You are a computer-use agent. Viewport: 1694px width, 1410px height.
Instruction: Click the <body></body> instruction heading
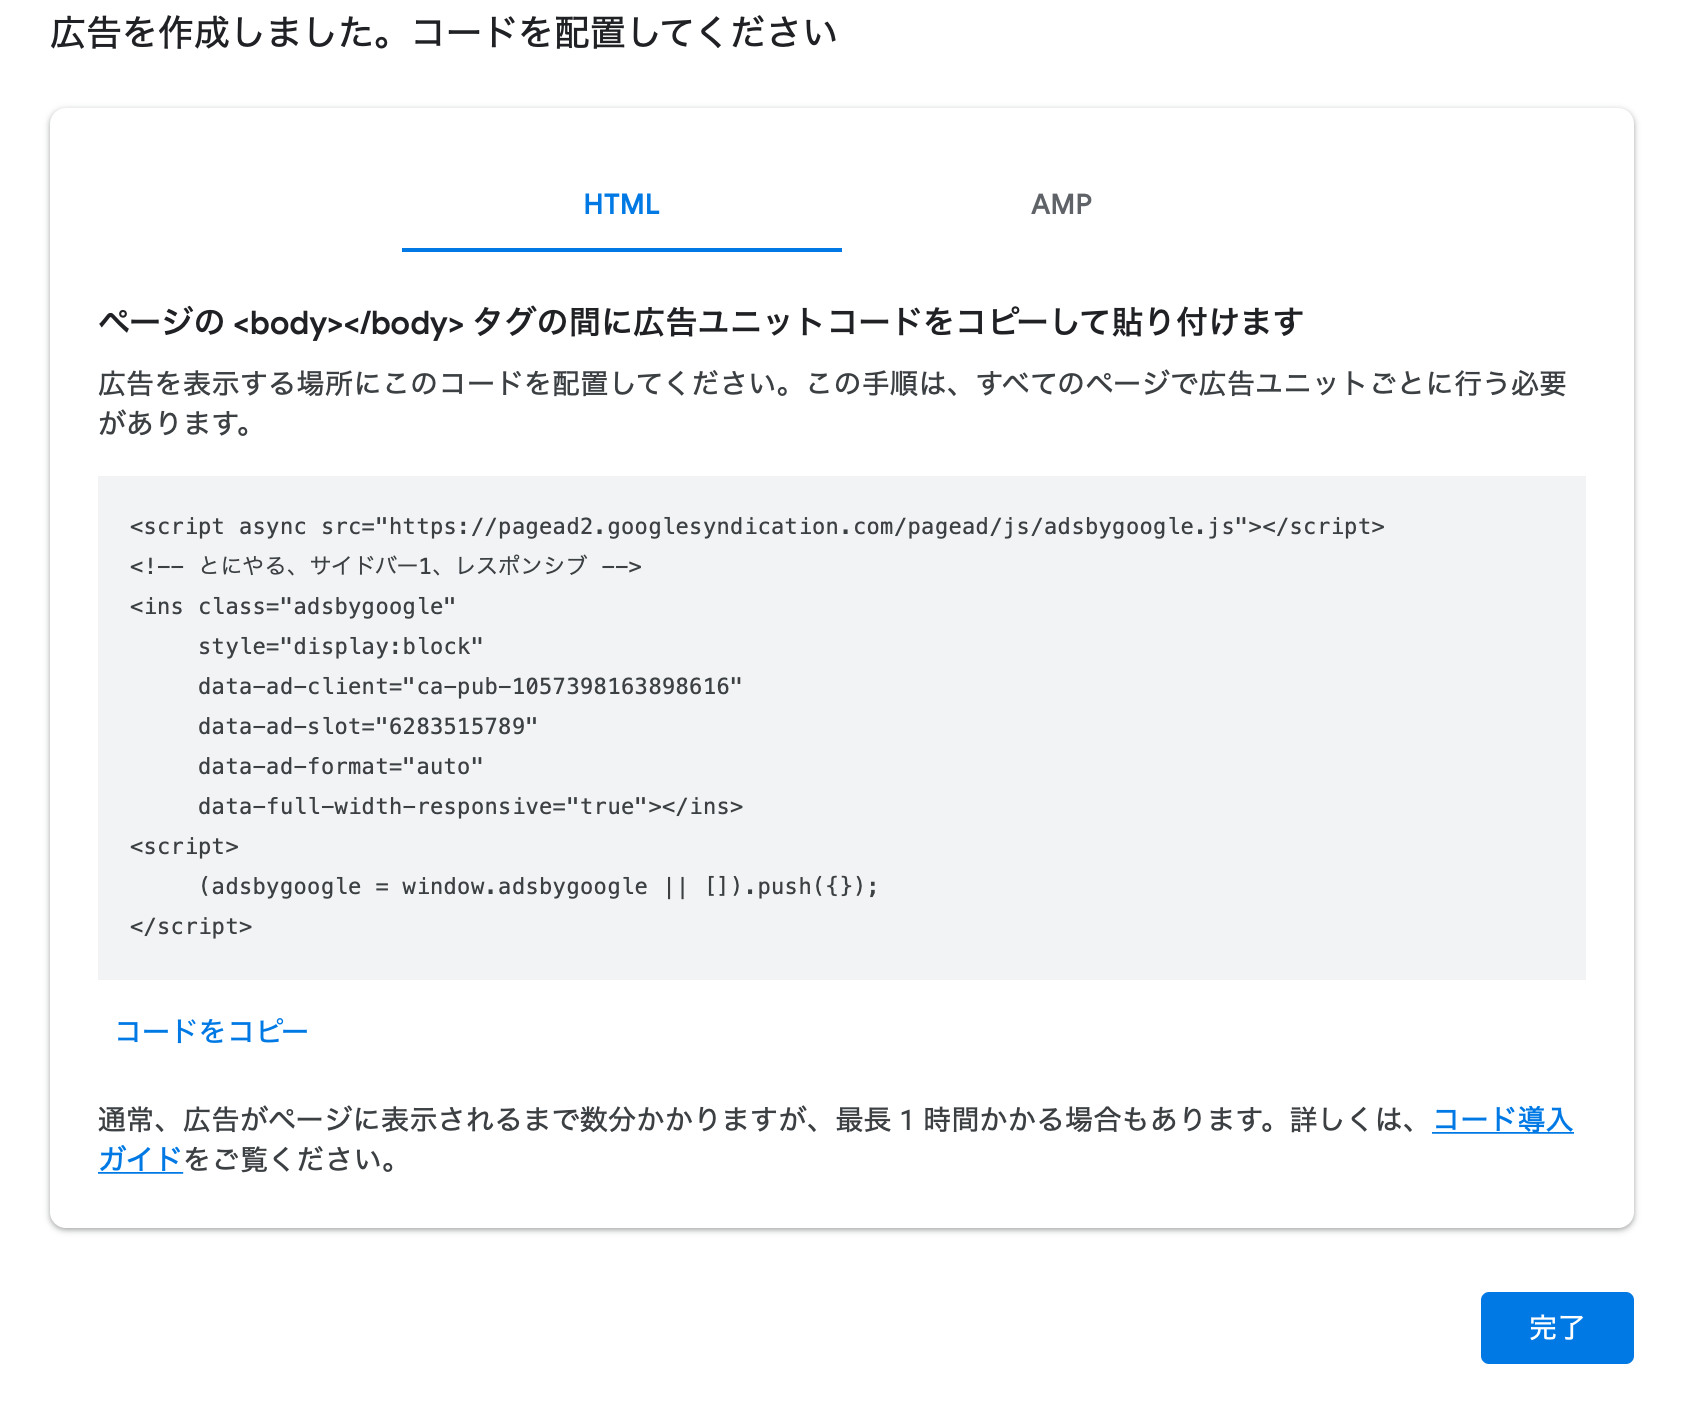coord(701,322)
